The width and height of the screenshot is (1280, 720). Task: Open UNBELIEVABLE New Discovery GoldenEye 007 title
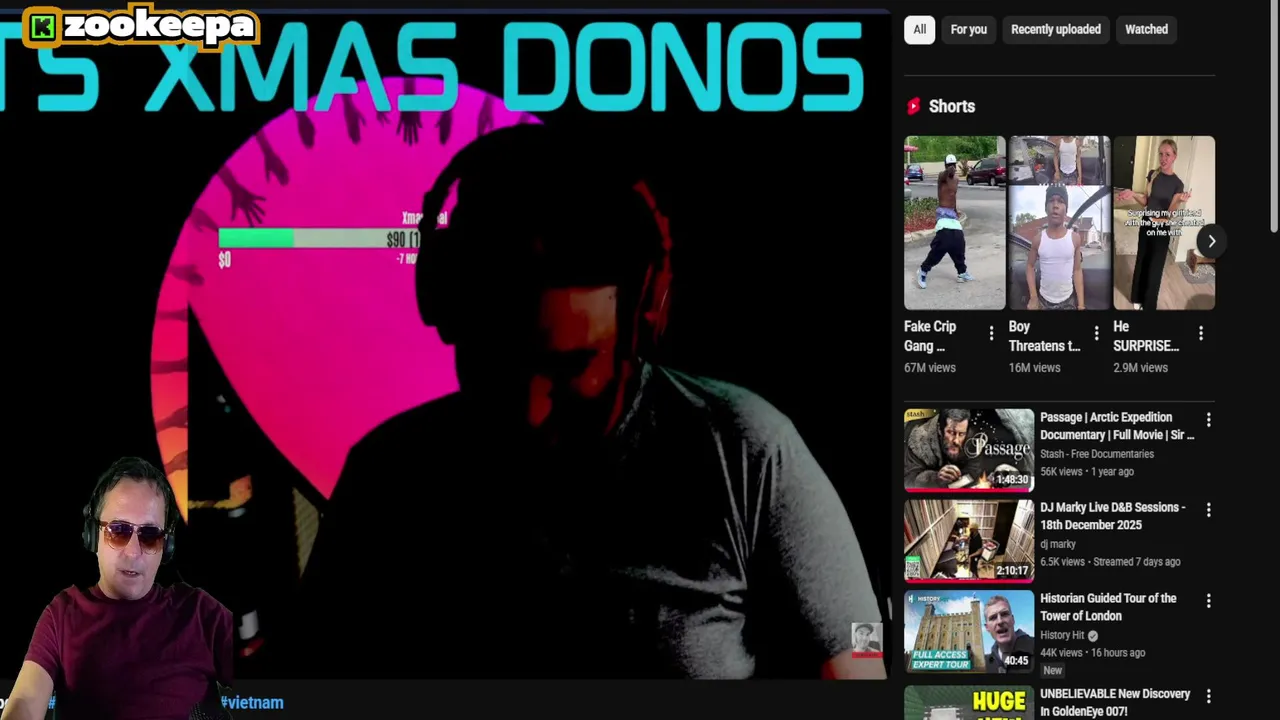click(1115, 702)
